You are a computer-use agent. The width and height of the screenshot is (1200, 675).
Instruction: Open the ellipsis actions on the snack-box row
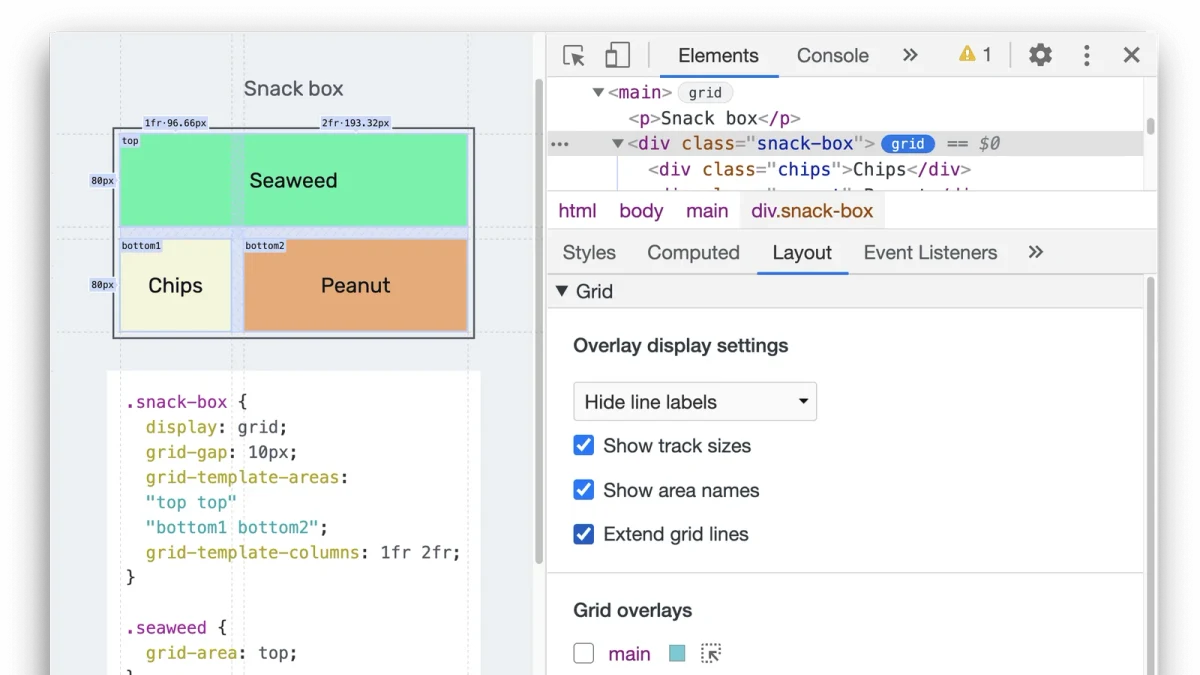[560, 144]
